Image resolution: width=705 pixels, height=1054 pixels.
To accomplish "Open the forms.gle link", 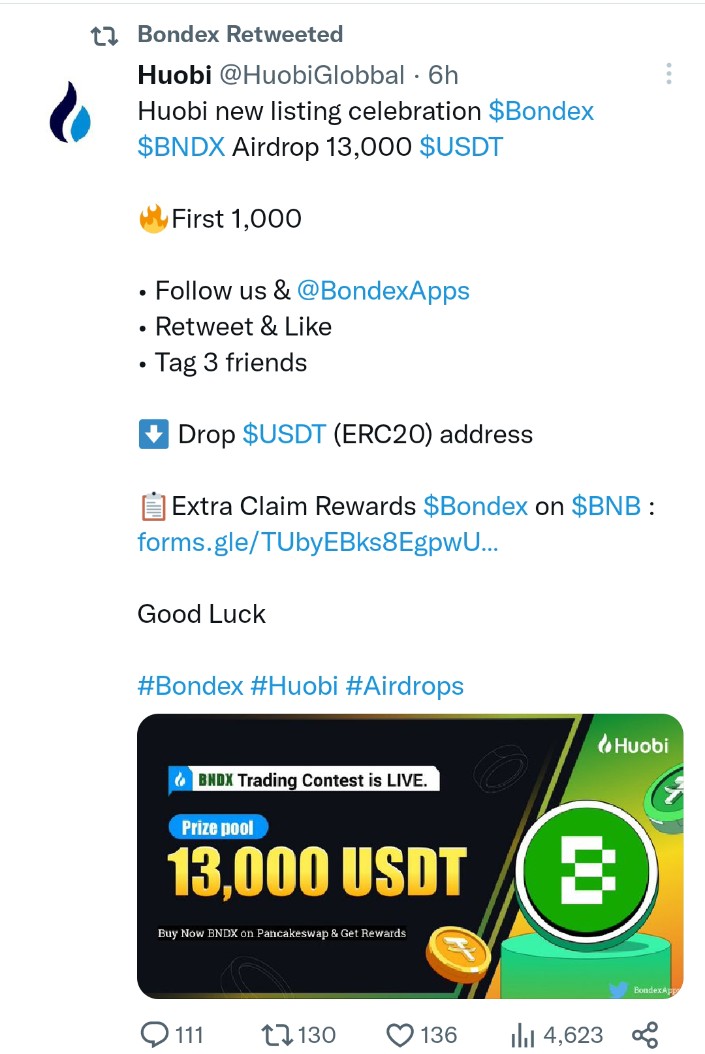I will [x=318, y=542].
